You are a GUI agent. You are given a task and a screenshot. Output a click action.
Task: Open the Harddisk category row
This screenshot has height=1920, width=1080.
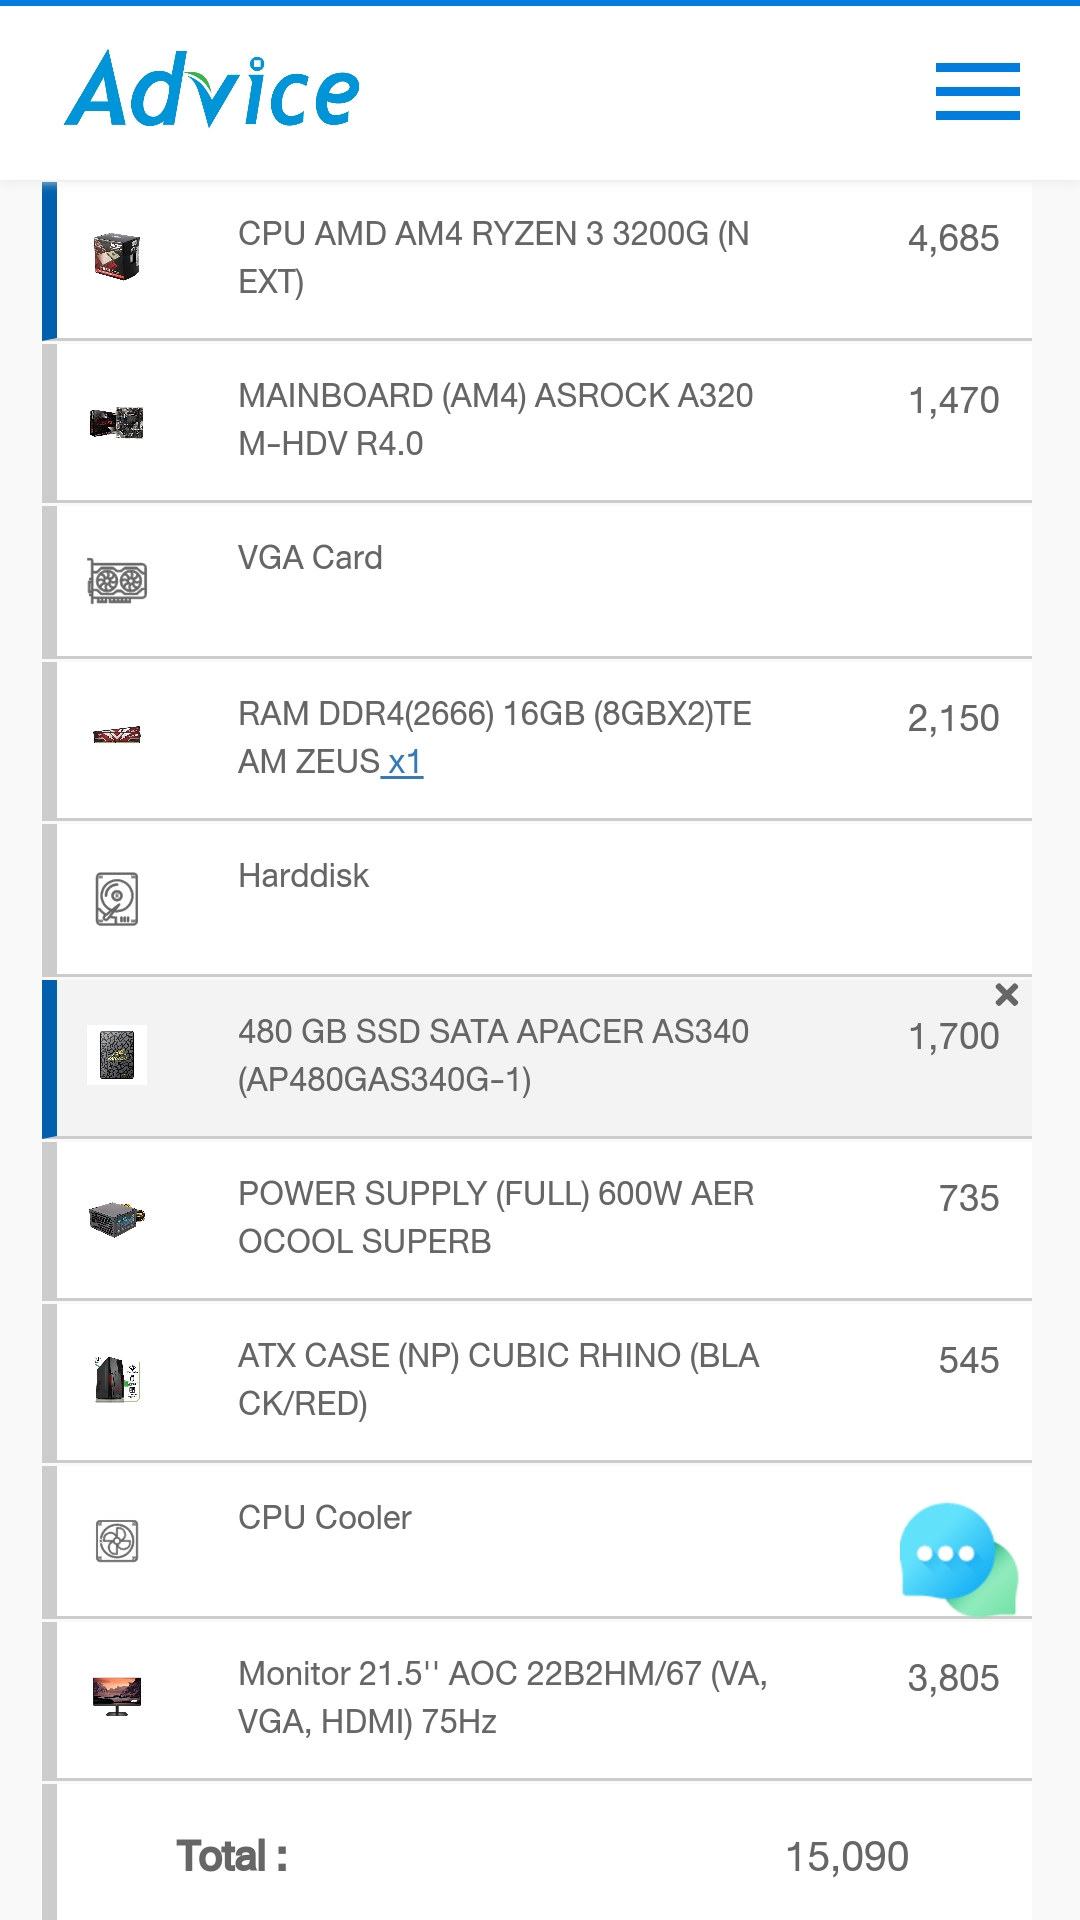click(x=537, y=899)
